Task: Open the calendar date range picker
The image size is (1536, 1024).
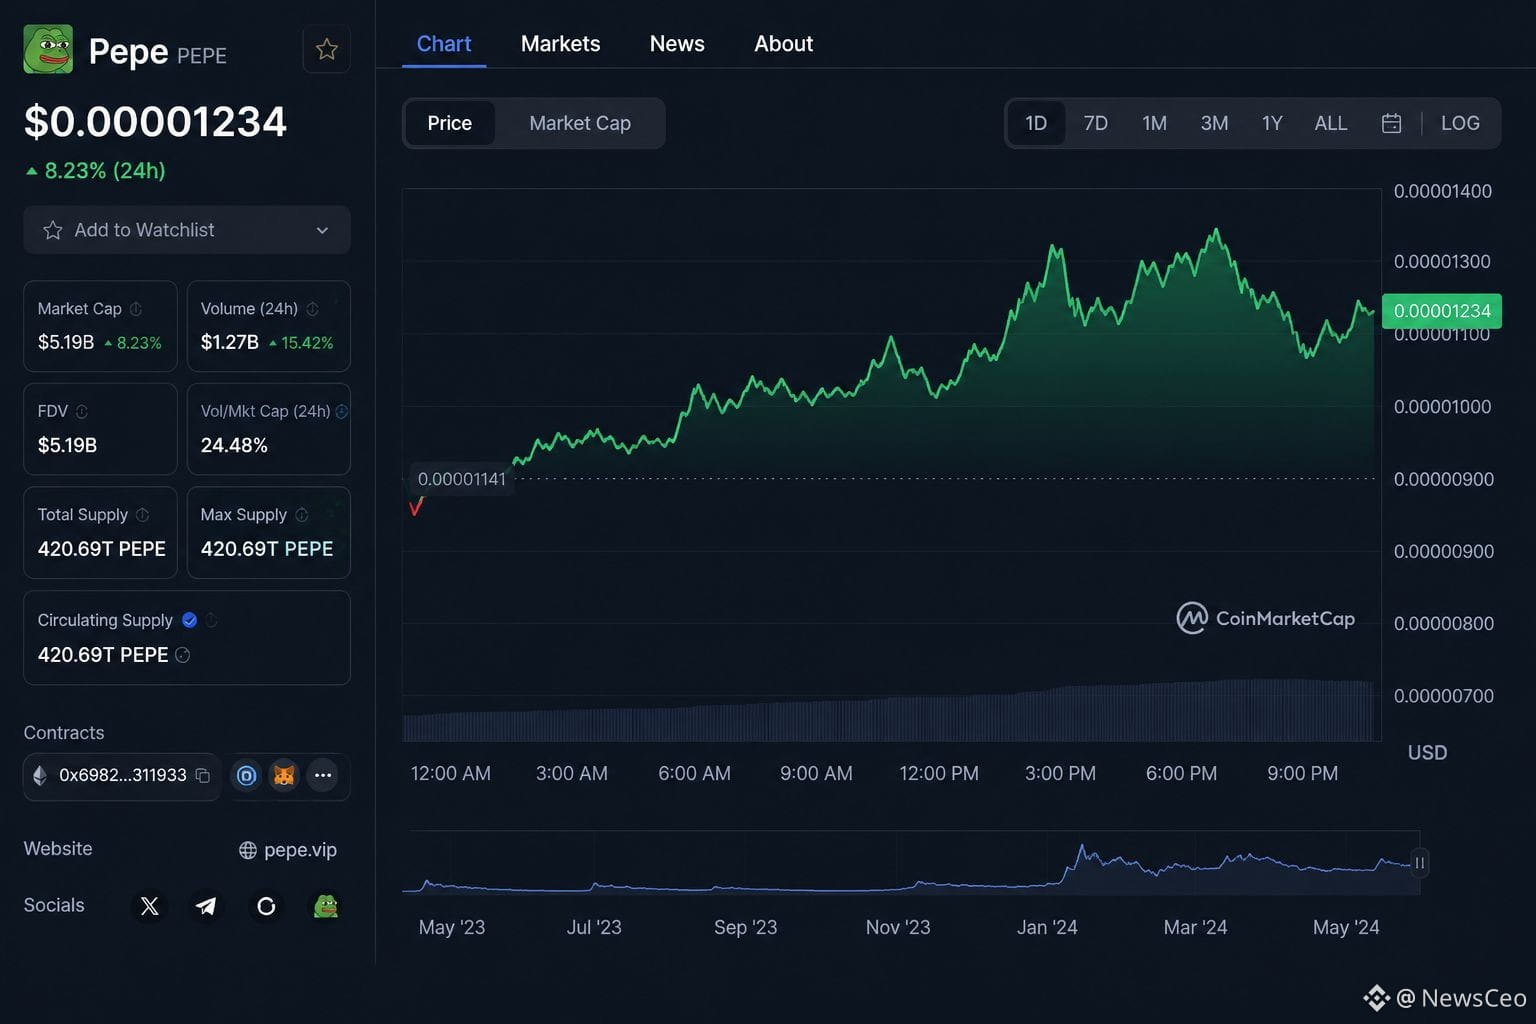Action: click(x=1391, y=123)
